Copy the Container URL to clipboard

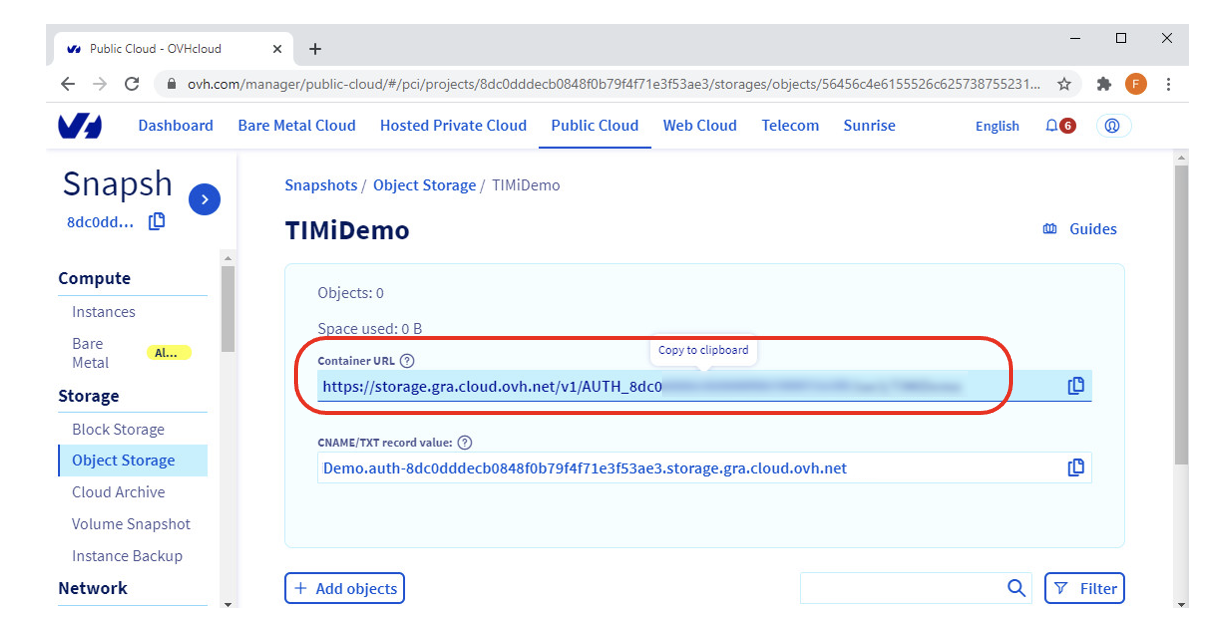(1076, 386)
